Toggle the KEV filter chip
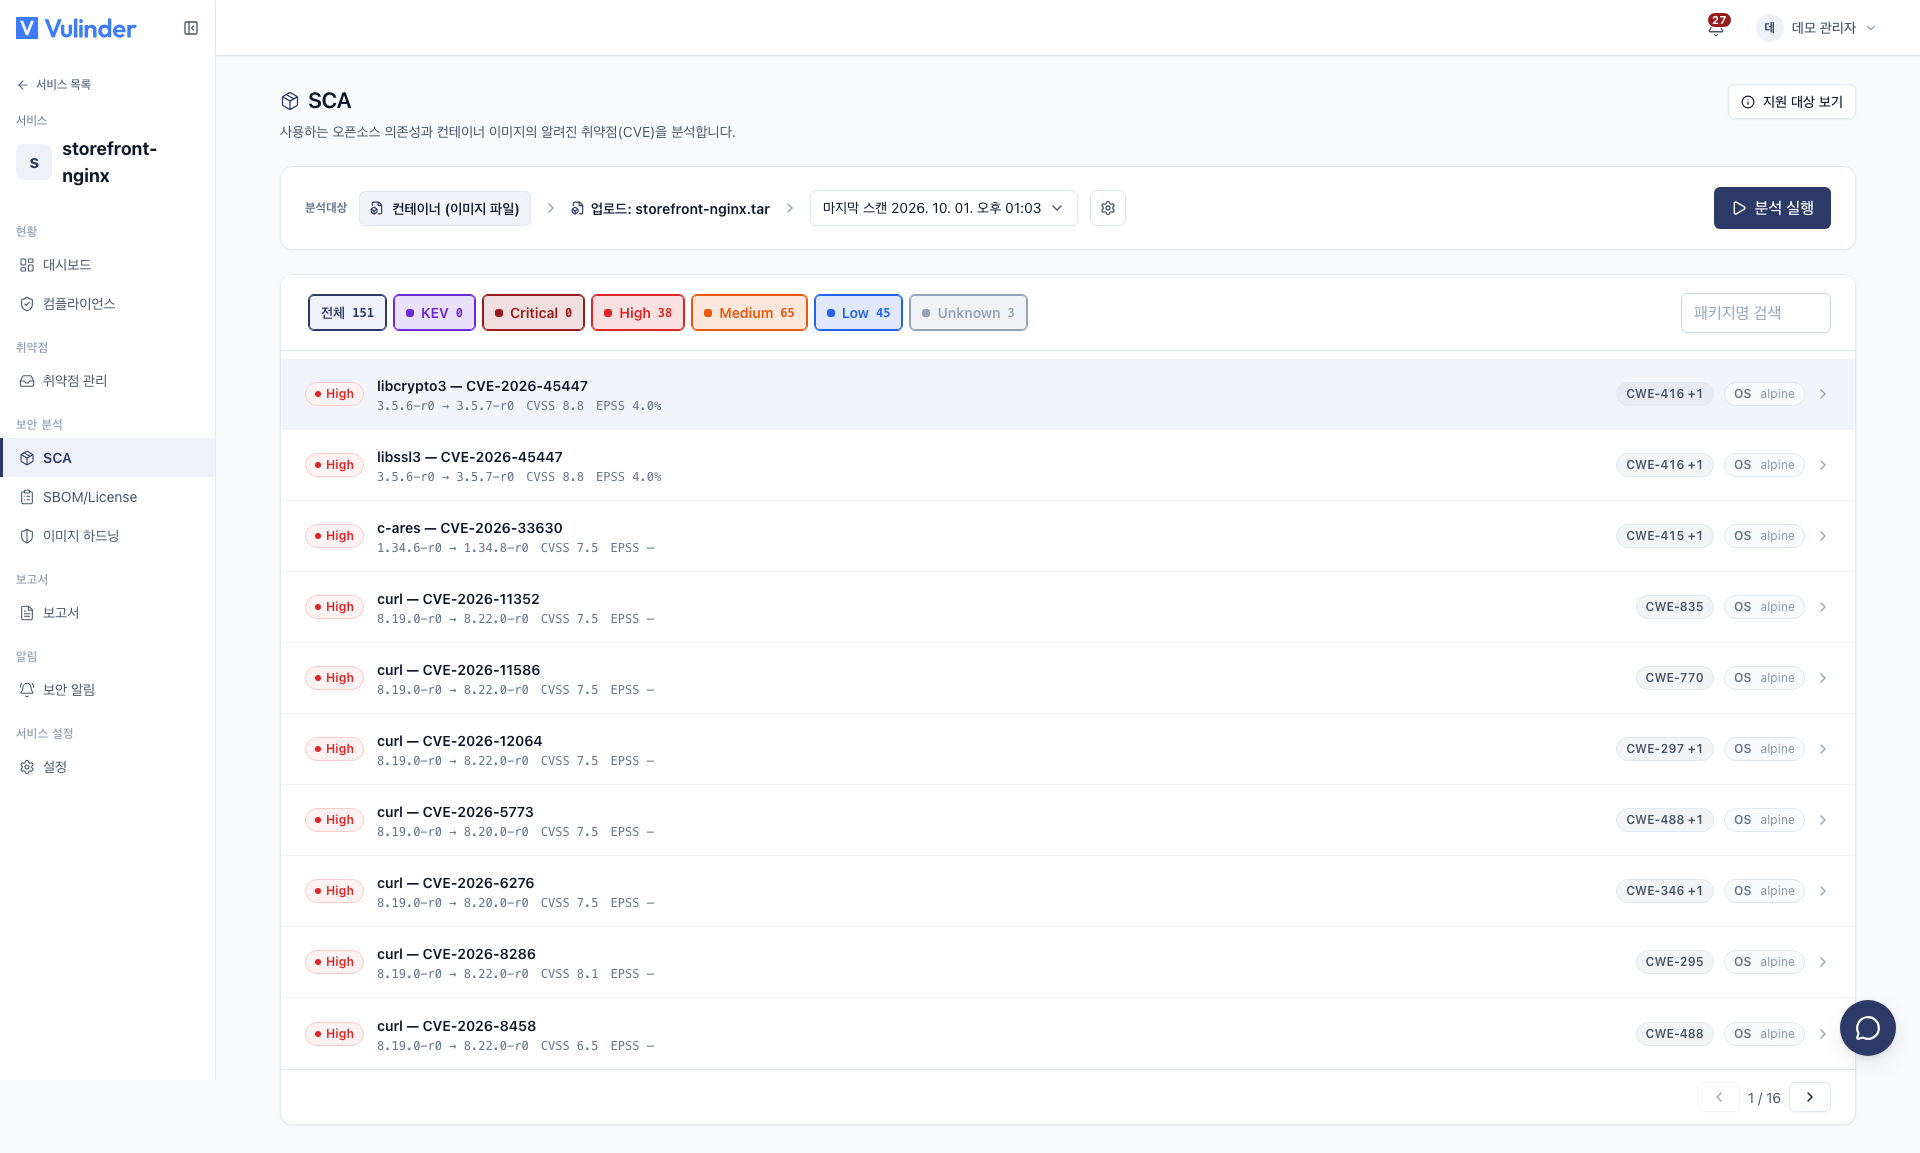Screen dimensions: 1920x1153 (434, 313)
